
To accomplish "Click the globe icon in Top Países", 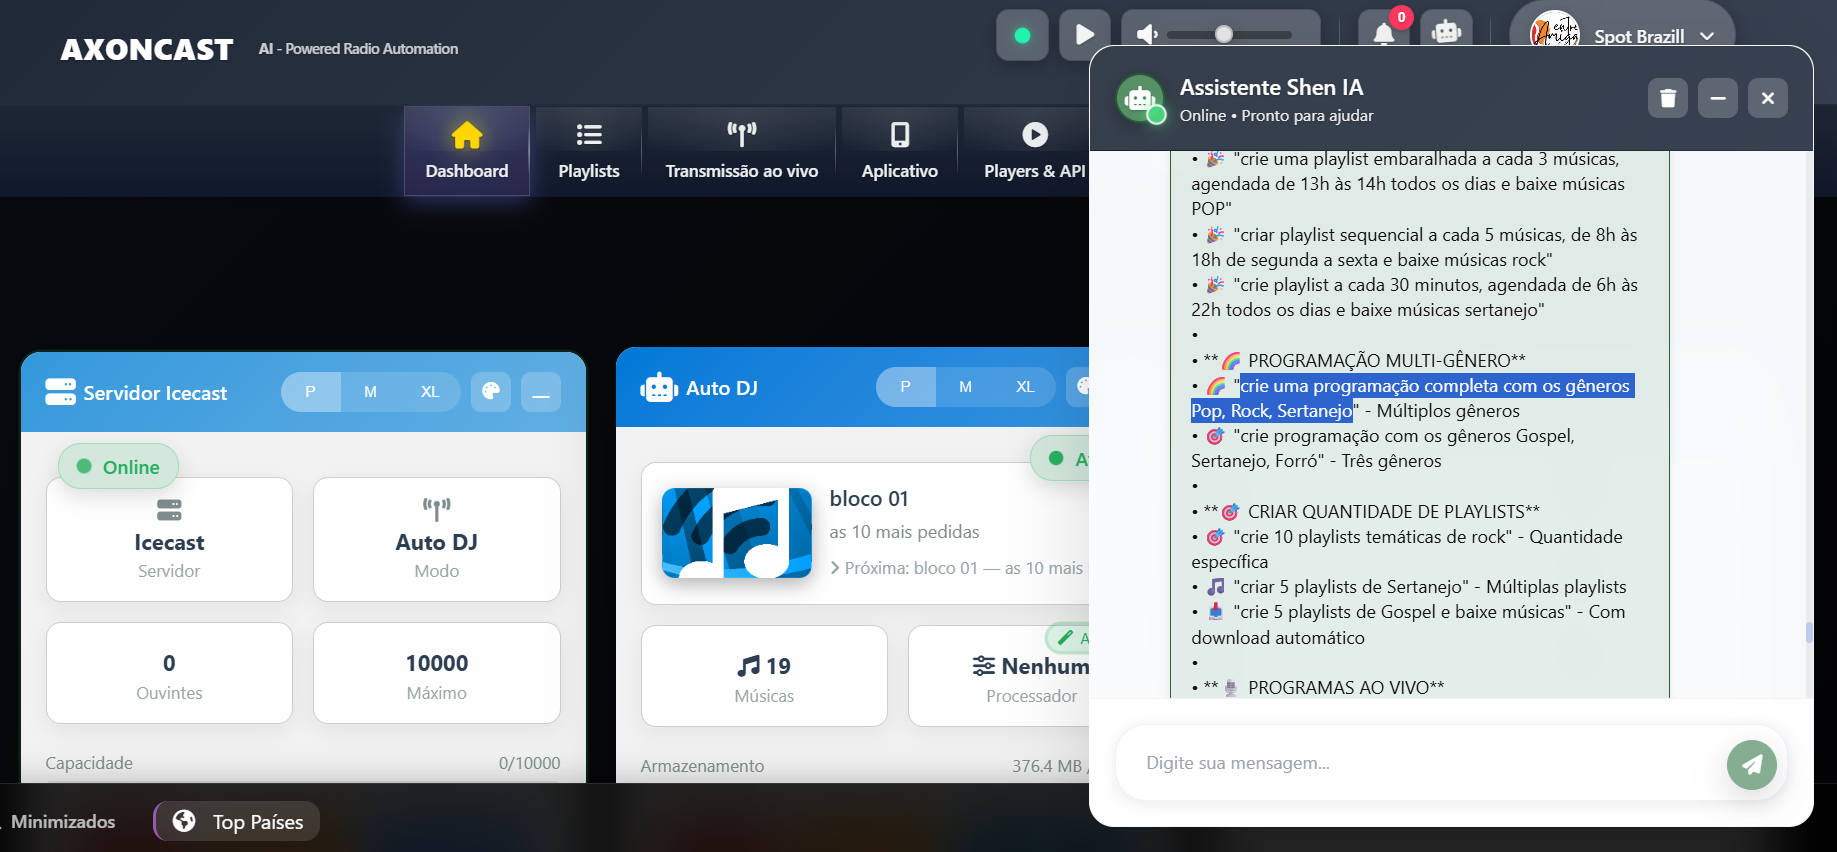I will (x=184, y=821).
